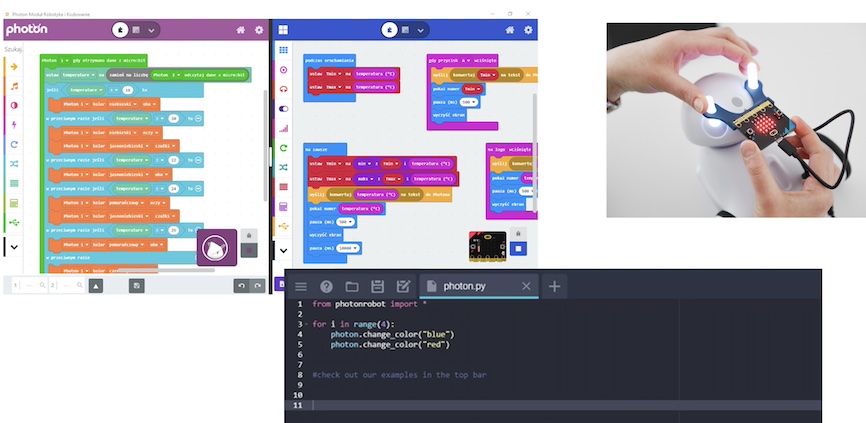
Task: Click search field number 1 in Photon bottom bar
Action: tap(30, 285)
